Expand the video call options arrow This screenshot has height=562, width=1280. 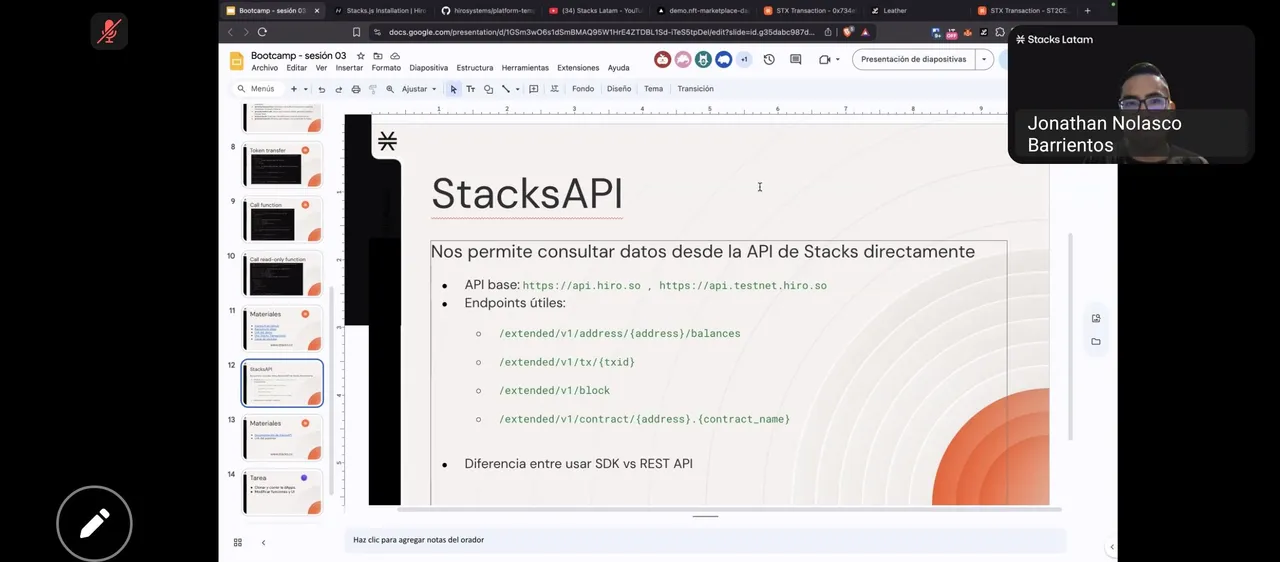[838, 59]
